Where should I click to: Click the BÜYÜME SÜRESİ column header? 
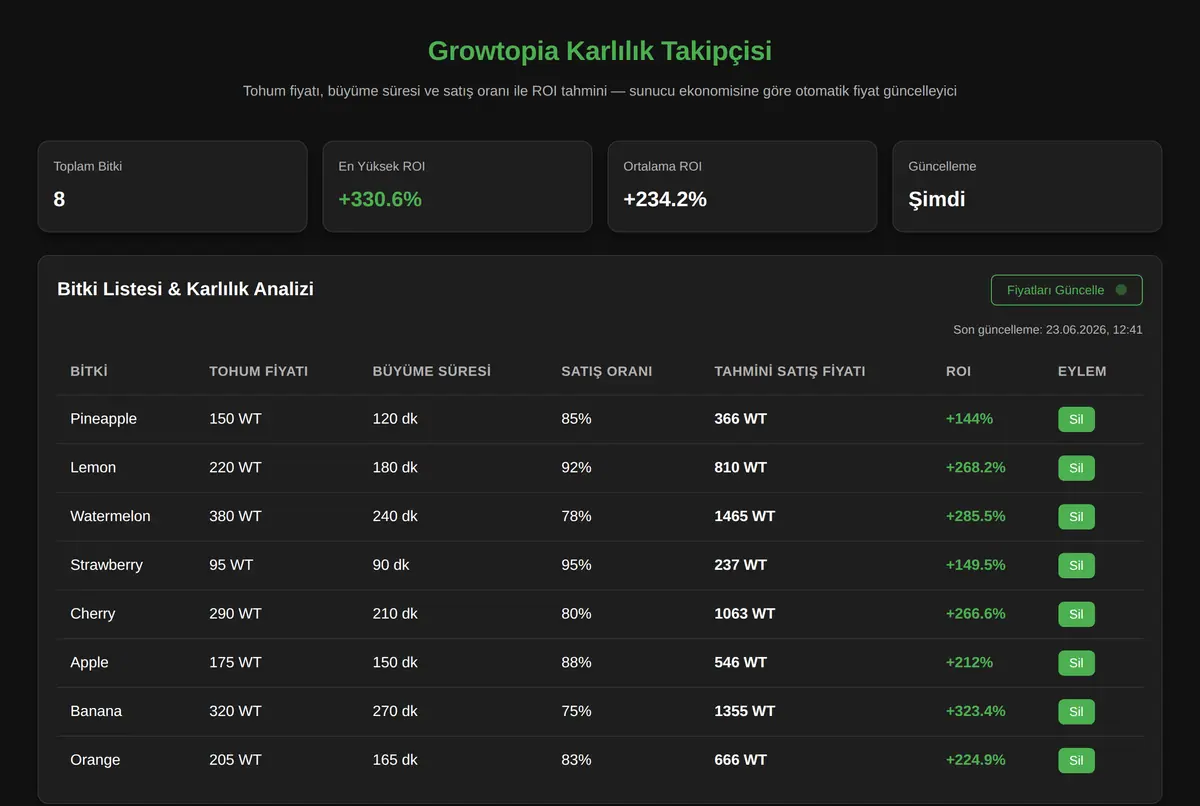pos(432,371)
